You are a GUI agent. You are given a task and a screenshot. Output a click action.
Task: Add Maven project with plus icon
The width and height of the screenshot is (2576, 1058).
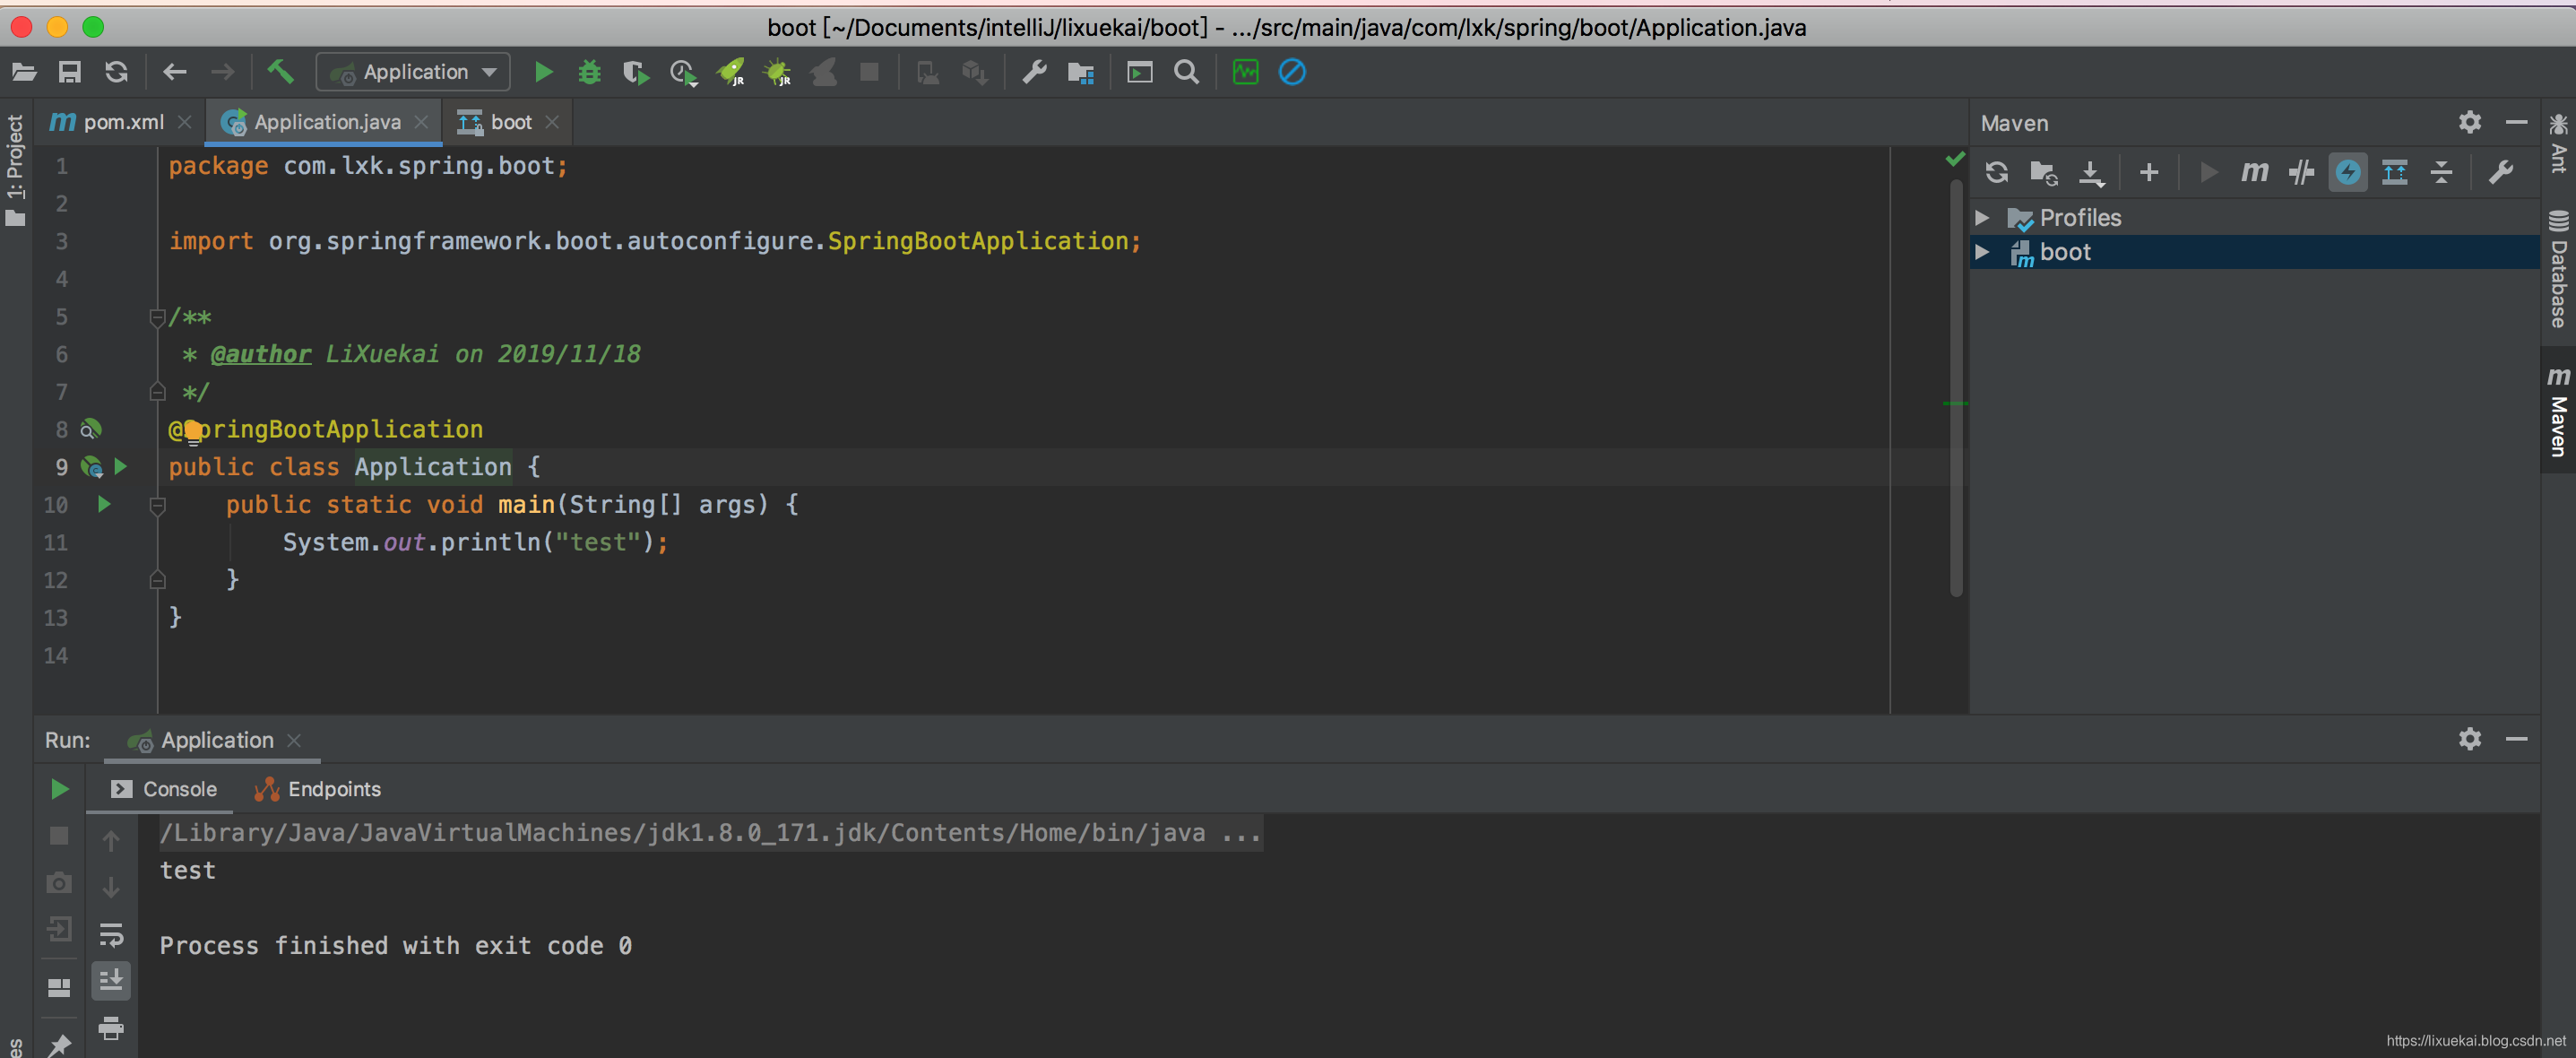tap(2148, 172)
